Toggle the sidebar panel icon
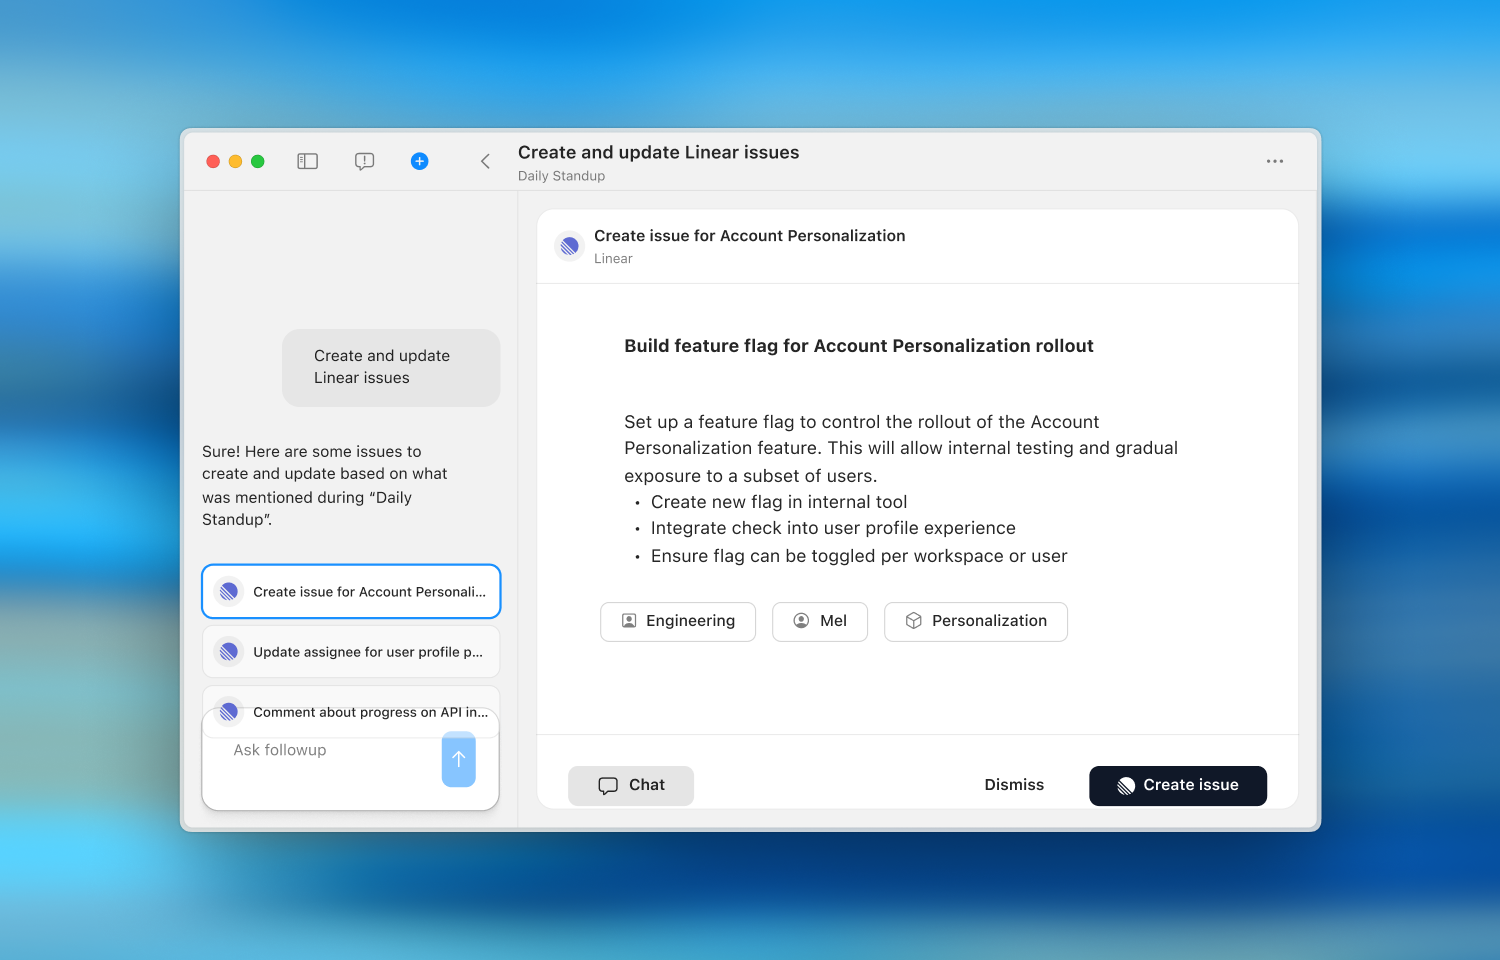The image size is (1500, 960). pyautogui.click(x=307, y=161)
